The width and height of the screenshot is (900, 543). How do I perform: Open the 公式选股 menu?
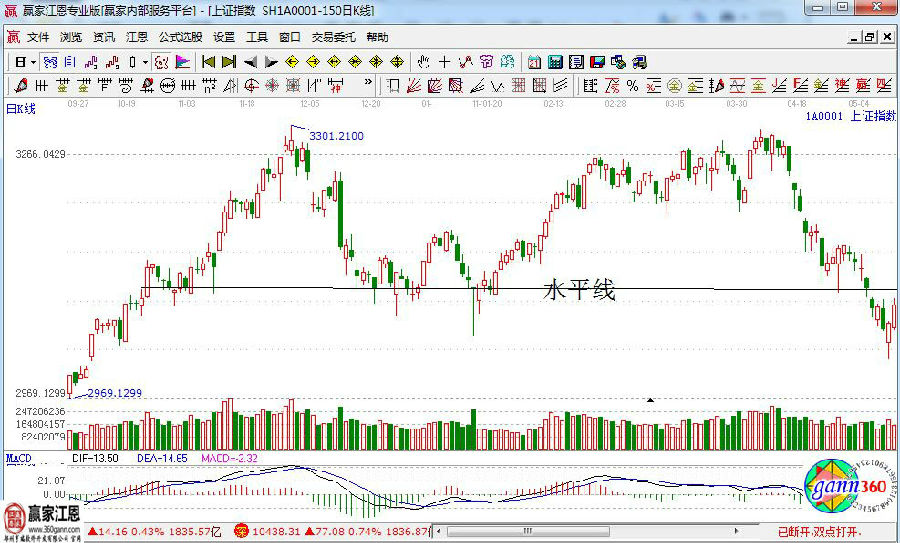coord(180,37)
